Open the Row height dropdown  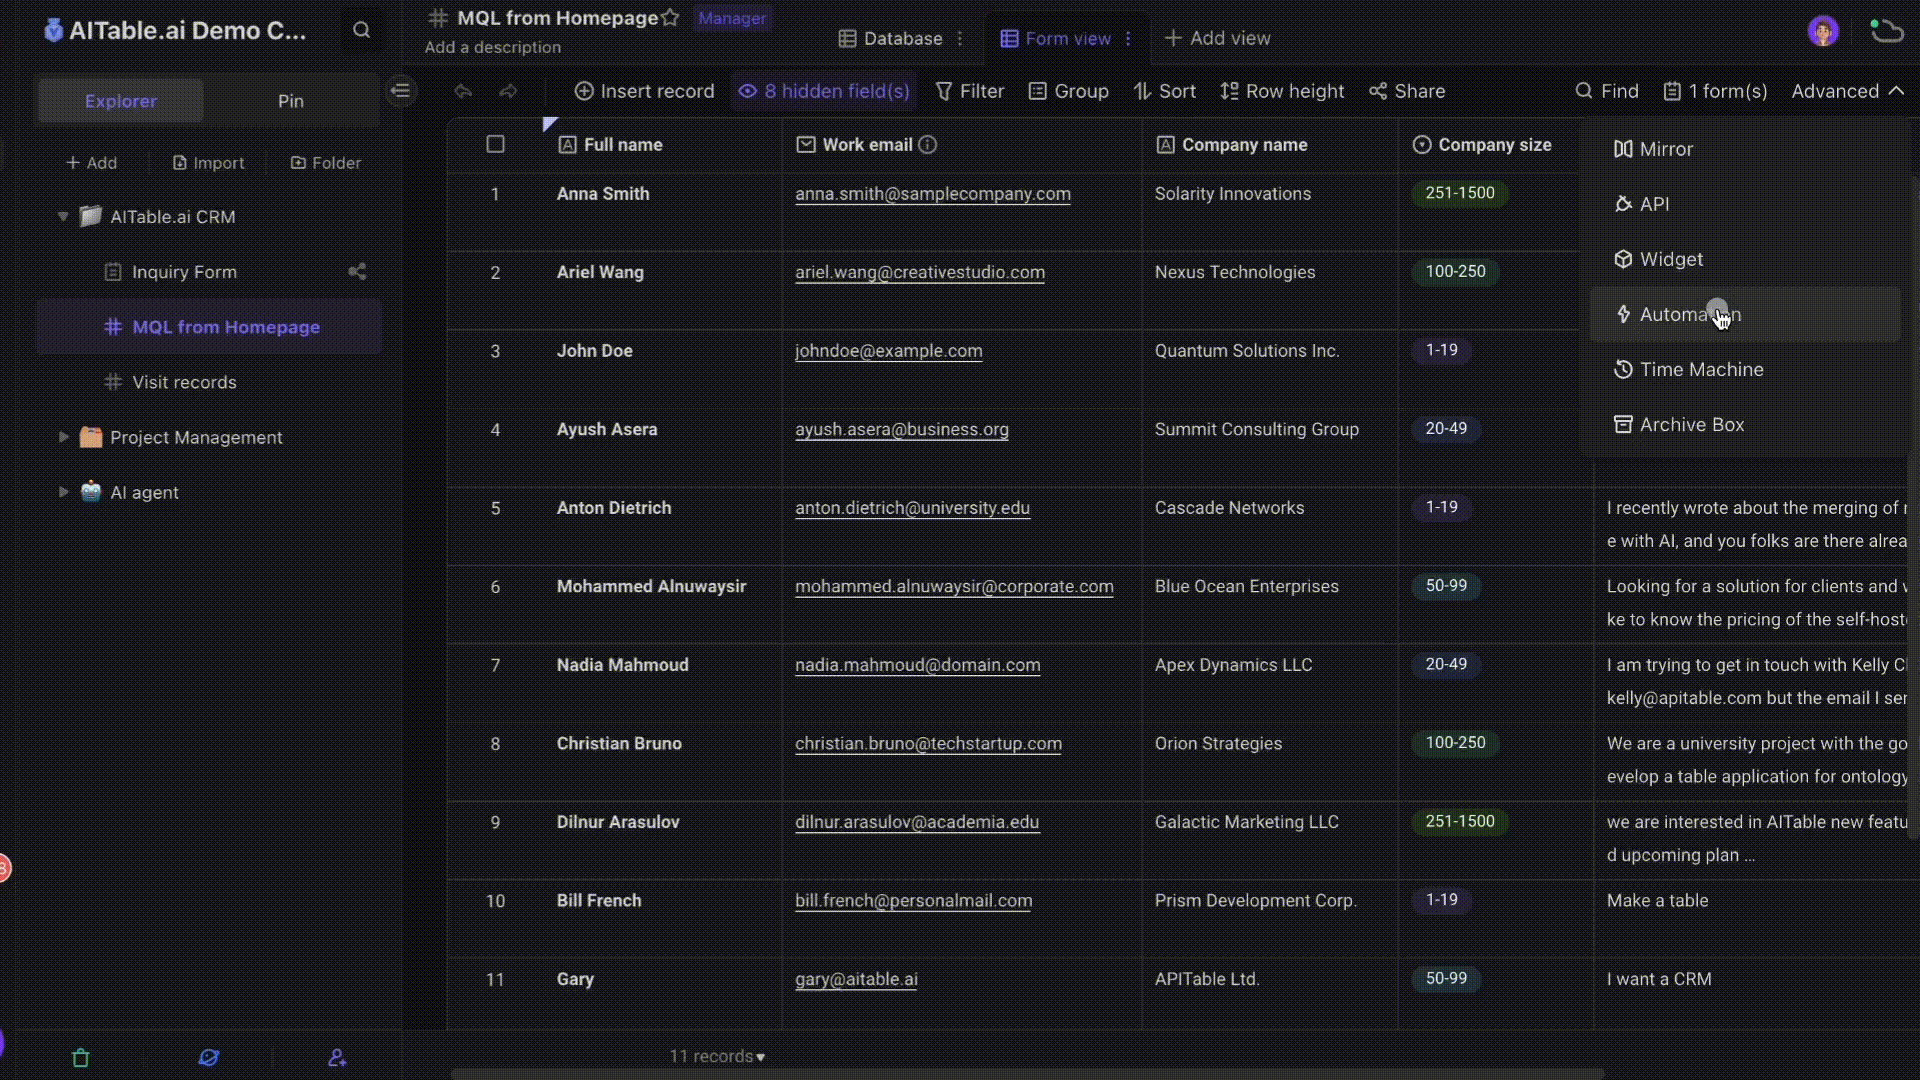[1282, 91]
